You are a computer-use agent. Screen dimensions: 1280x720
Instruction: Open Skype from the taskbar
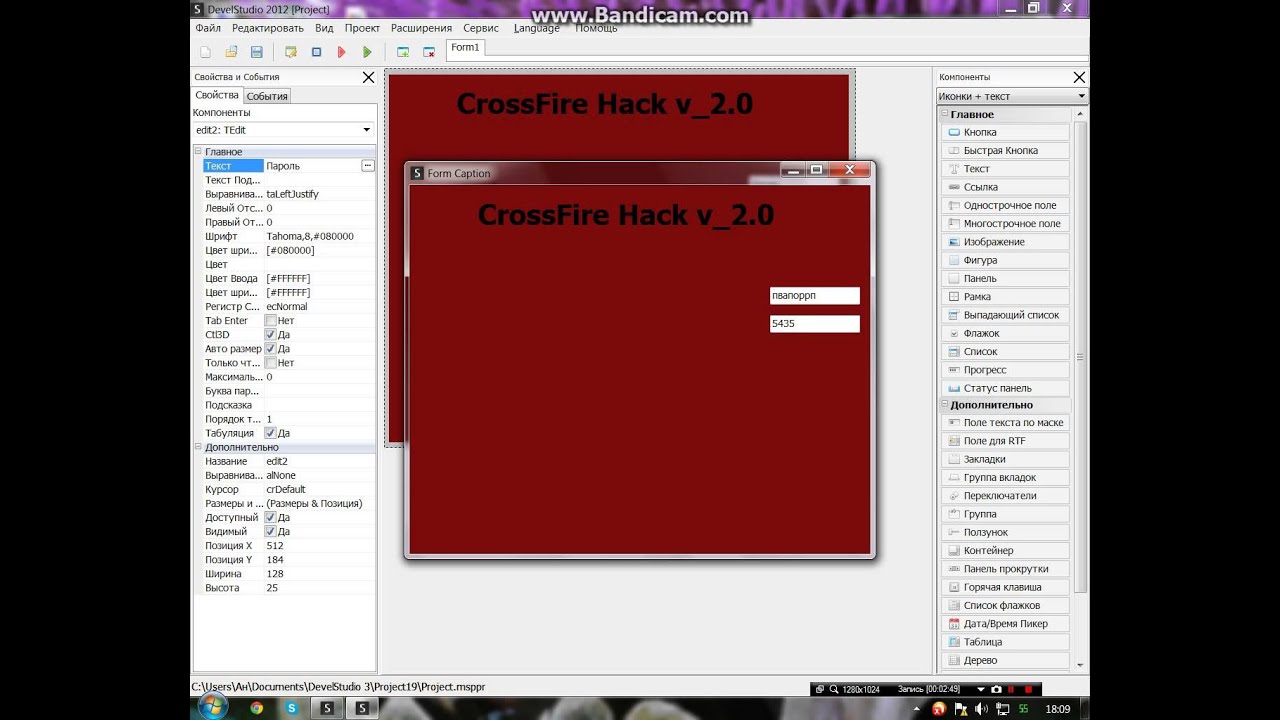pyautogui.click(x=291, y=708)
